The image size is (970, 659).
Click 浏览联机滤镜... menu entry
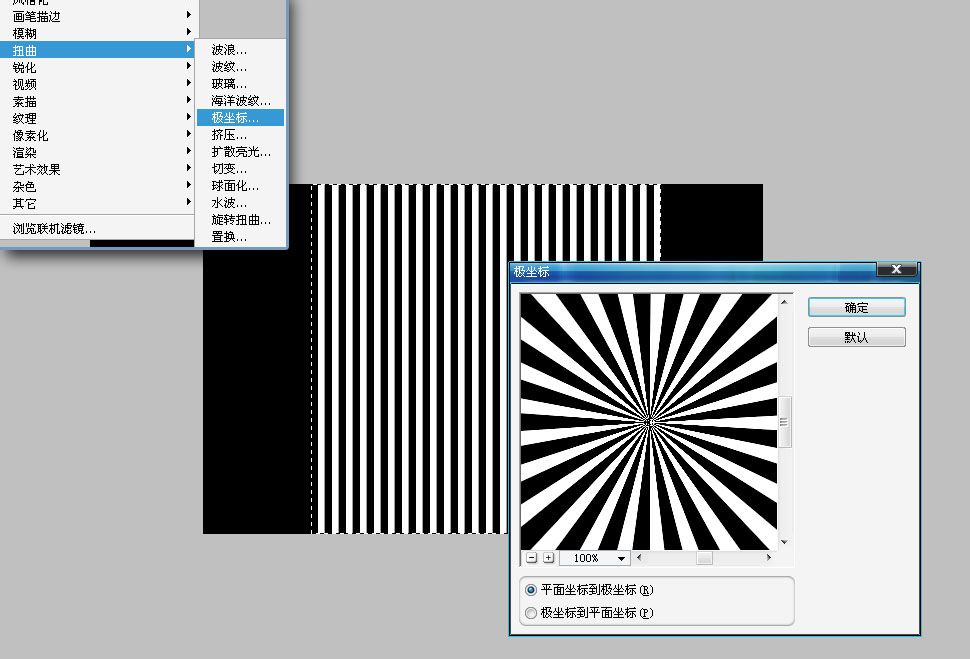click(x=98, y=228)
